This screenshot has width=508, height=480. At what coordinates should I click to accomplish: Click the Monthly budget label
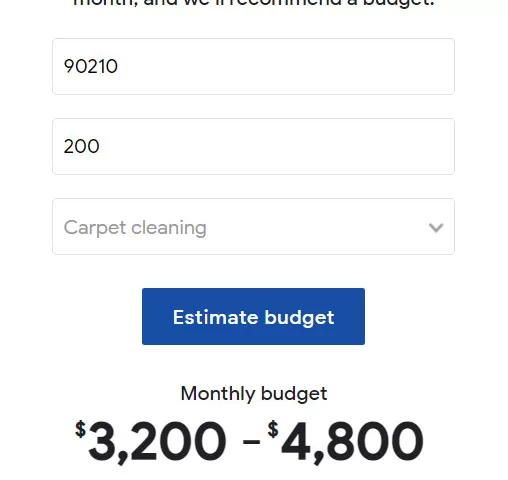click(254, 394)
